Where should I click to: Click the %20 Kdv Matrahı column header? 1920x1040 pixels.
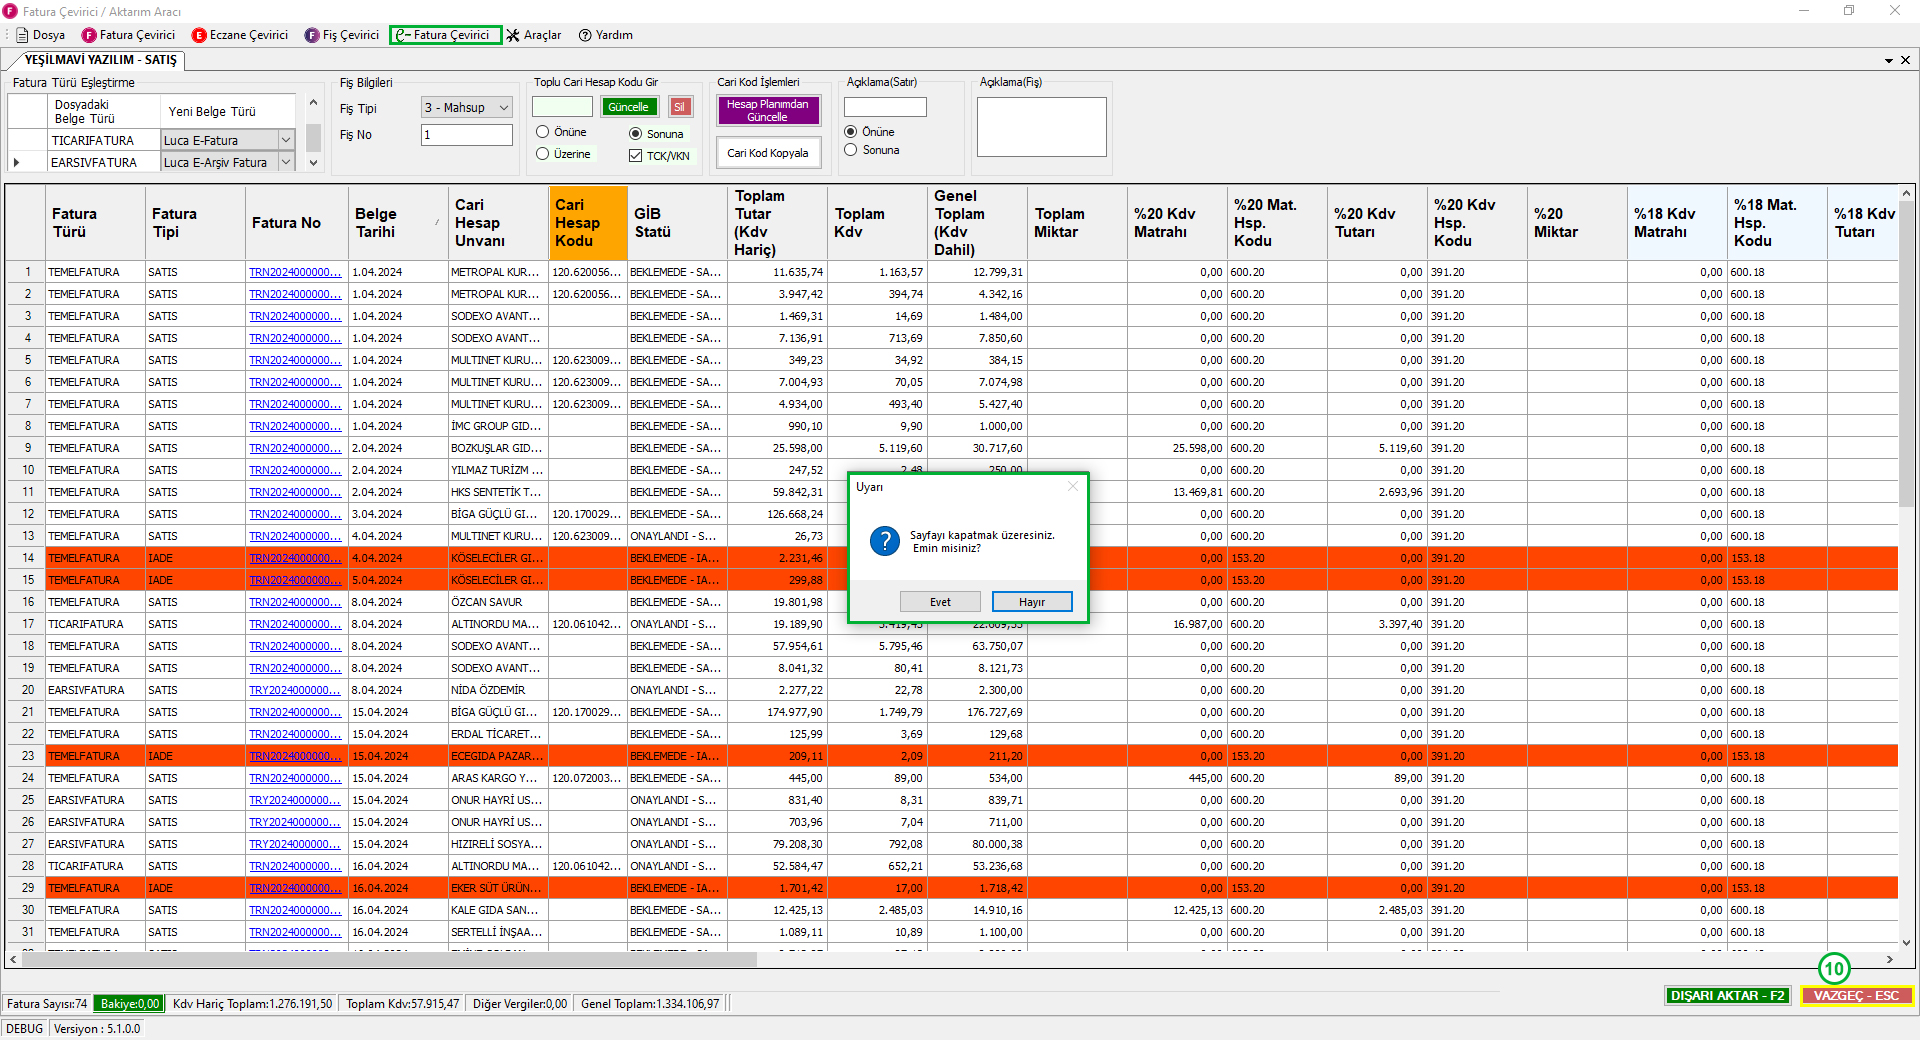[1177, 223]
